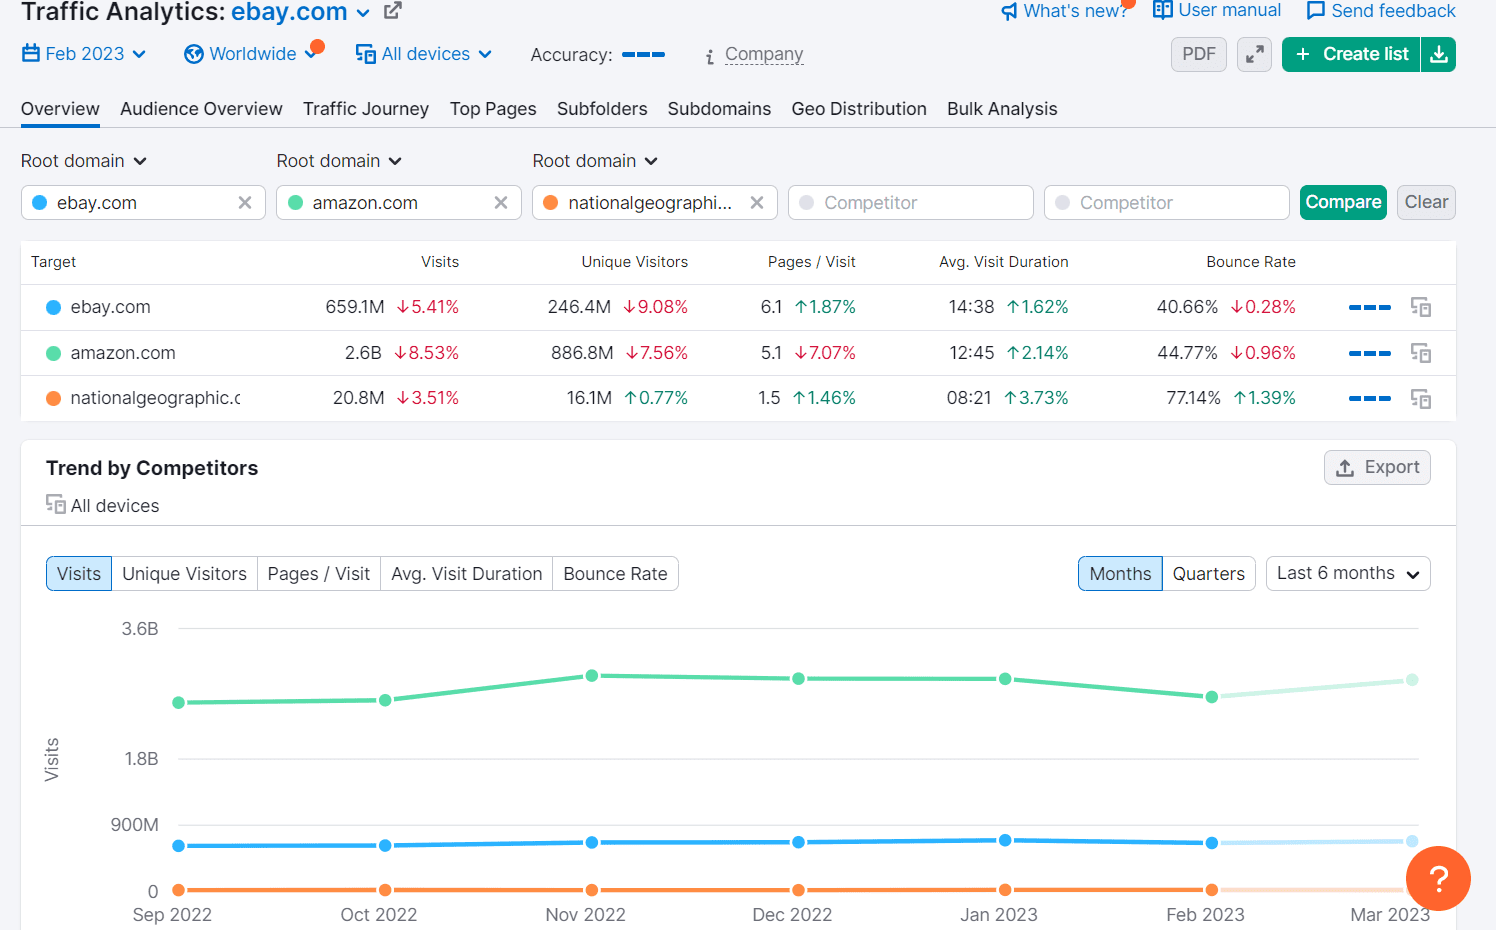Open the Worldwide location dropdown
Screen dimensions: 1496x930
[251, 54]
